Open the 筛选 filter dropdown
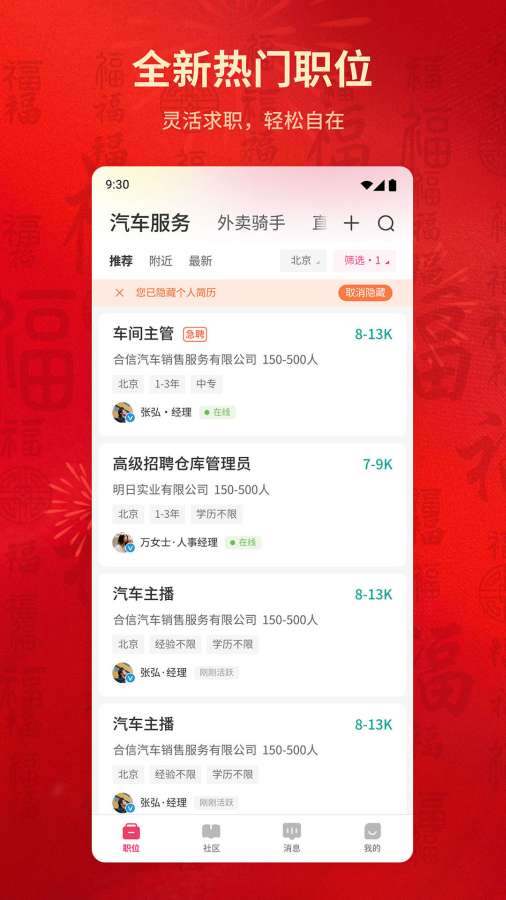 click(x=364, y=261)
